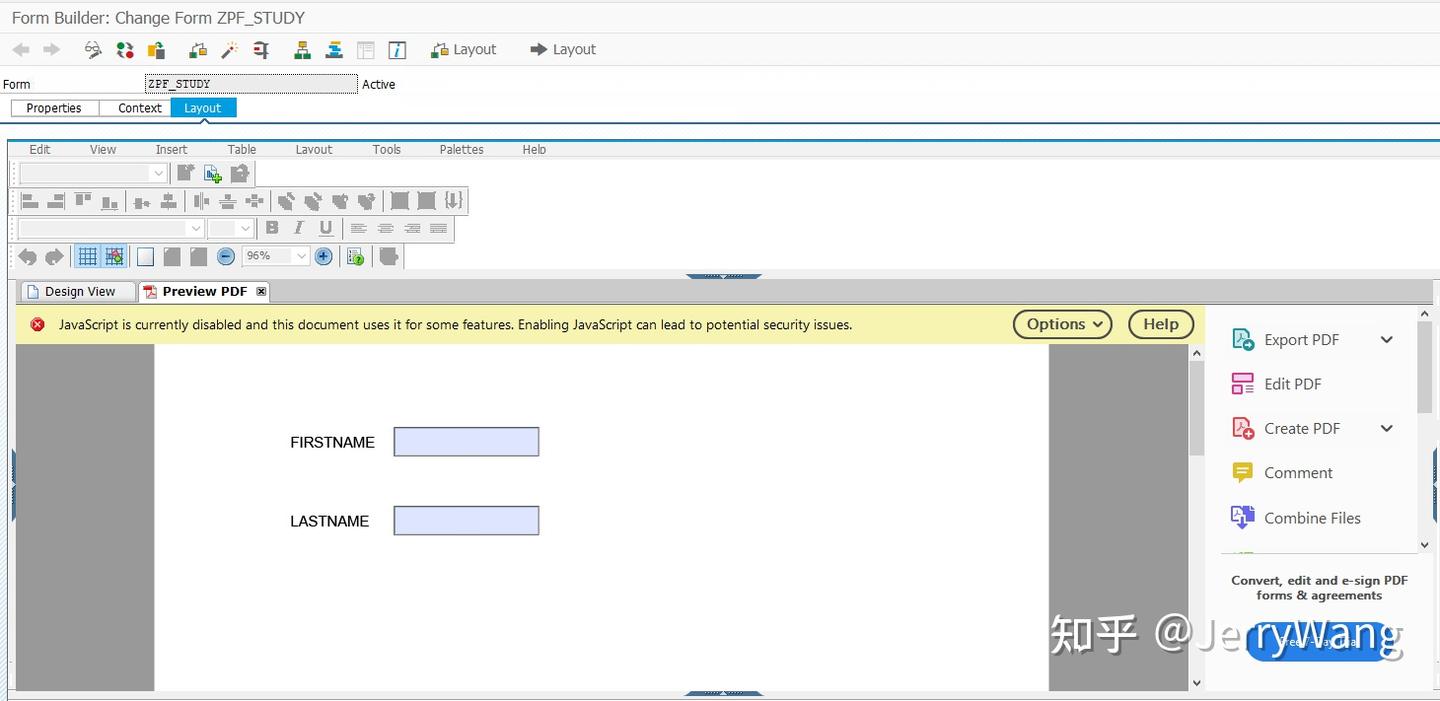
Task: Click the undo arrow in the designer toolbar
Action: click(x=27, y=256)
